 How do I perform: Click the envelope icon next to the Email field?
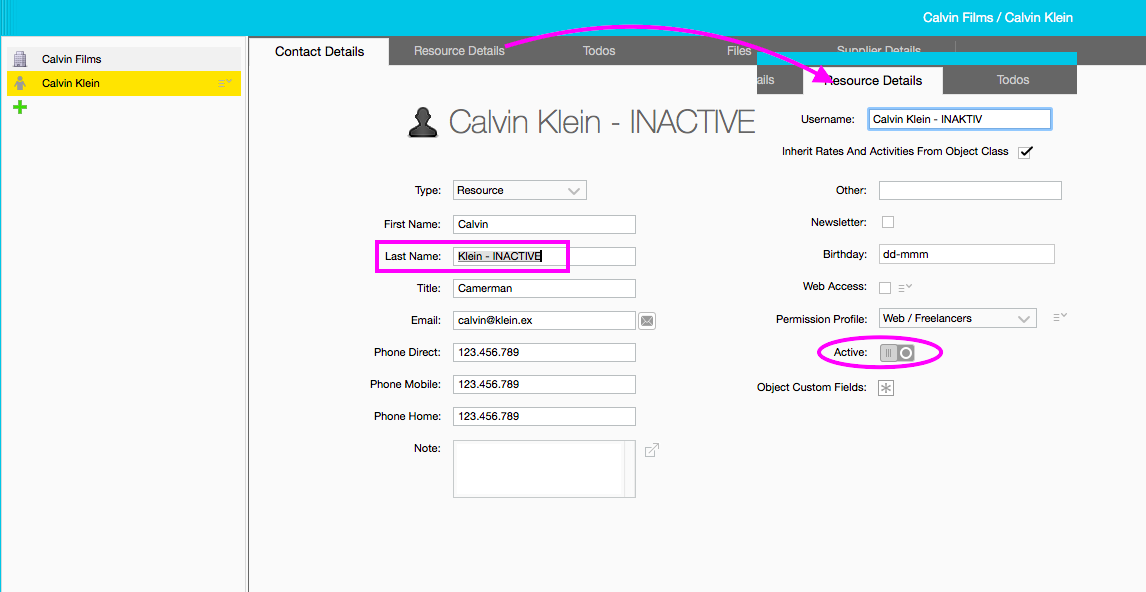tap(647, 320)
